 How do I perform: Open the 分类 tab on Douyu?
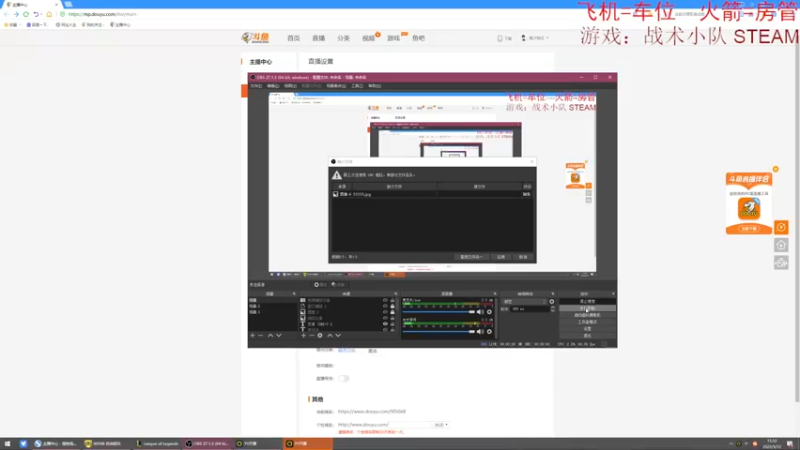(x=343, y=38)
